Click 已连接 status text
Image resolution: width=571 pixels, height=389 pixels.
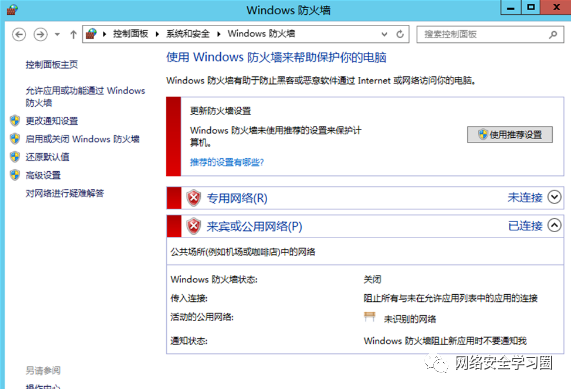pyautogui.click(x=525, y=226)
